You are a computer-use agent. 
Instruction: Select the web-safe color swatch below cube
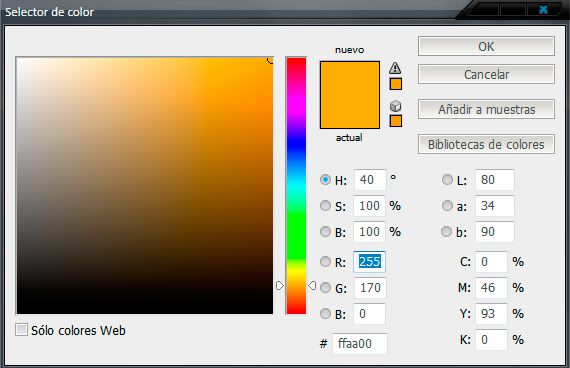[396, 121]
